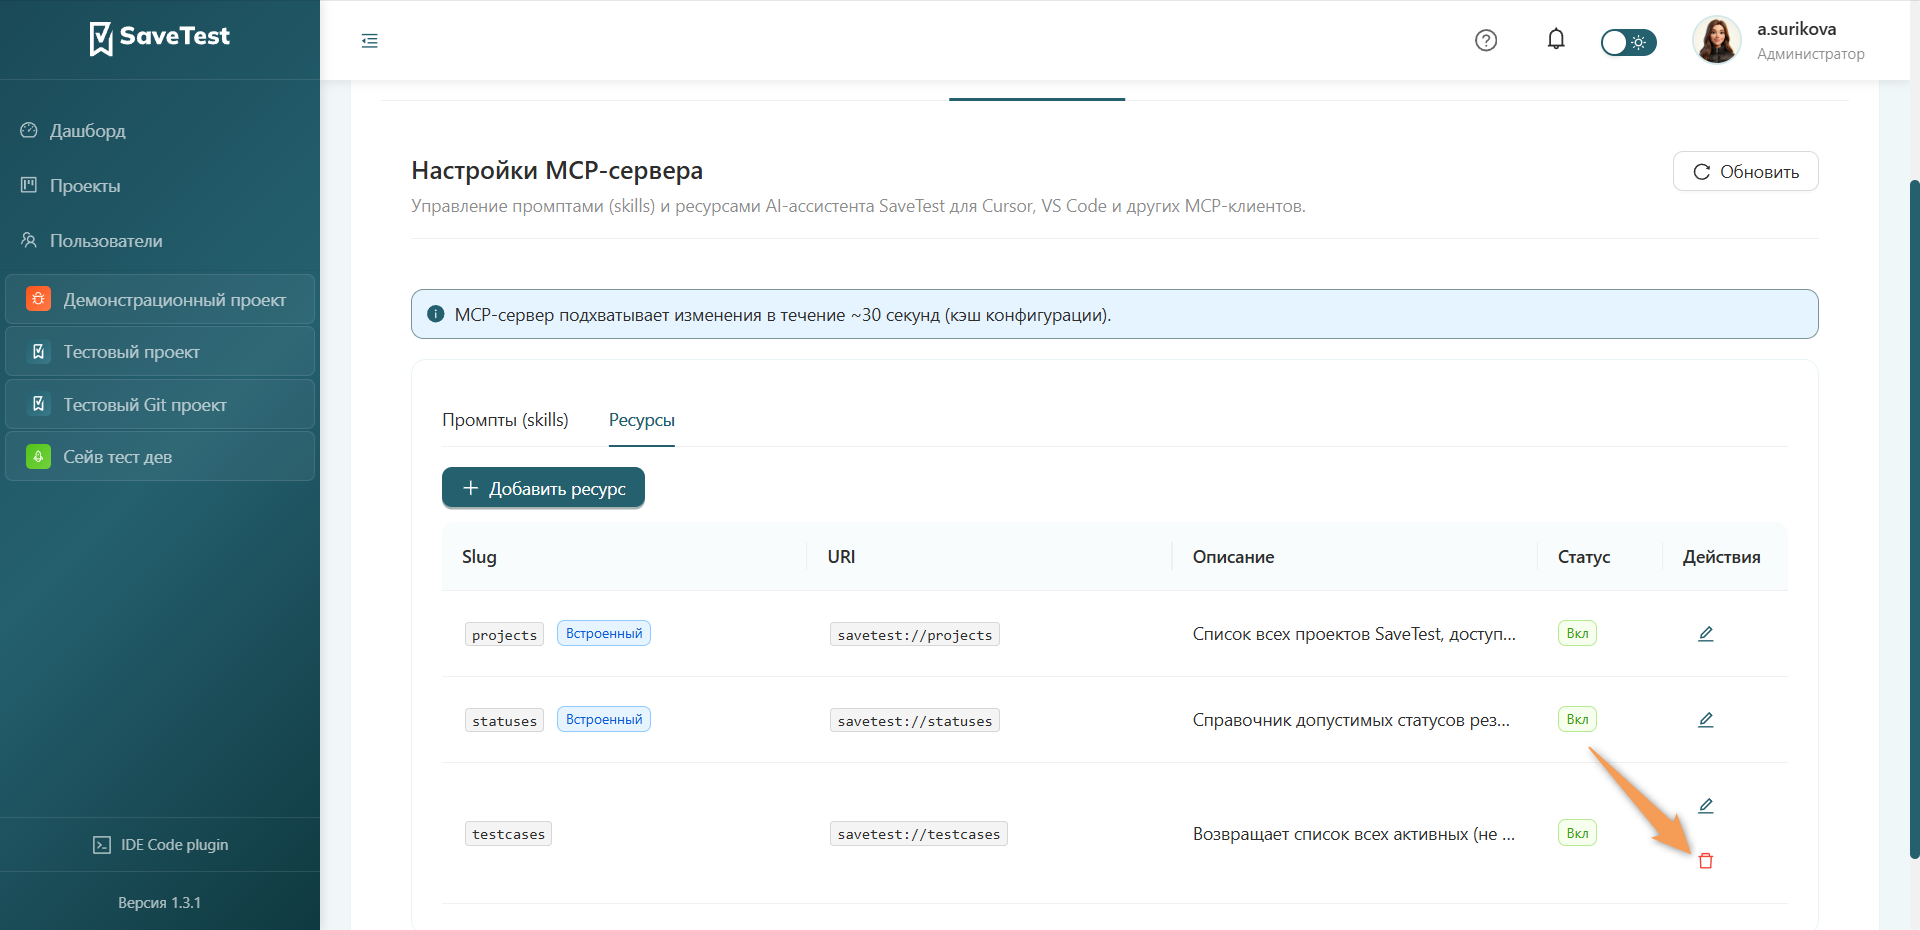The height and width of the screenshot is (930, 1920).
Task: Switch to Промпты (skills) tab
Action: coord(505,420)
